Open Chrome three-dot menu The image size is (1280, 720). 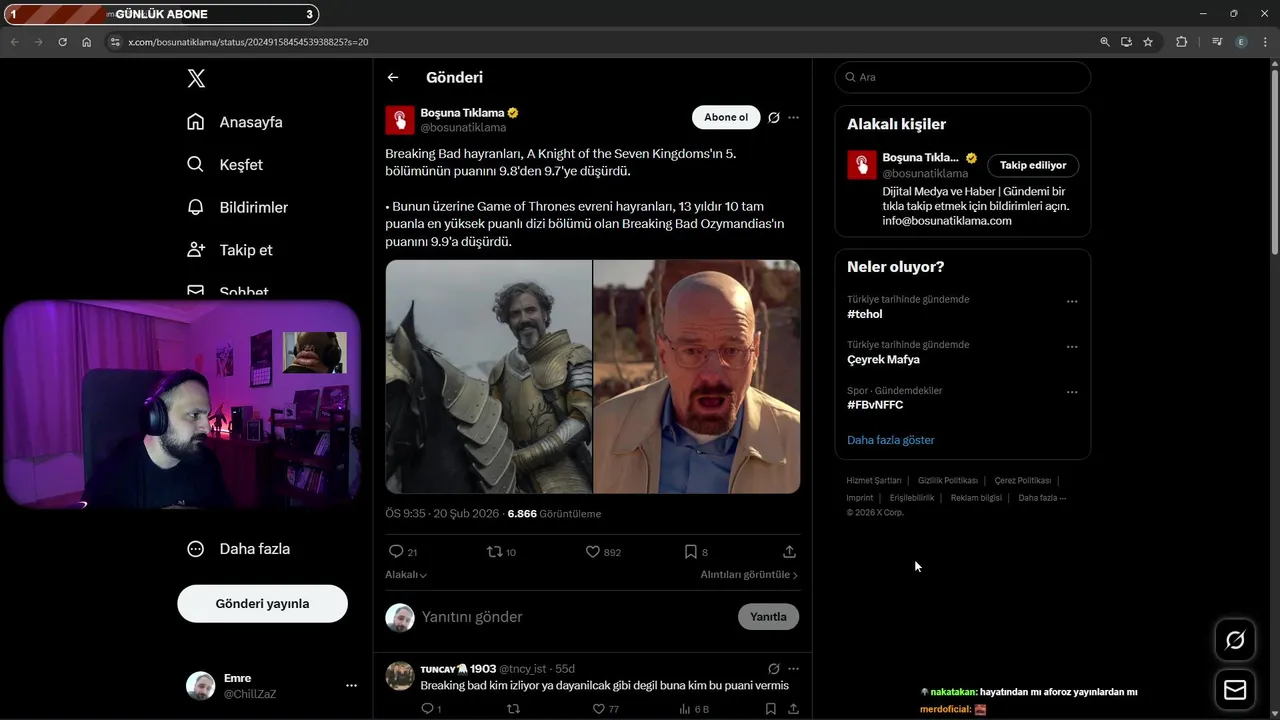(x=1264, y=42)
